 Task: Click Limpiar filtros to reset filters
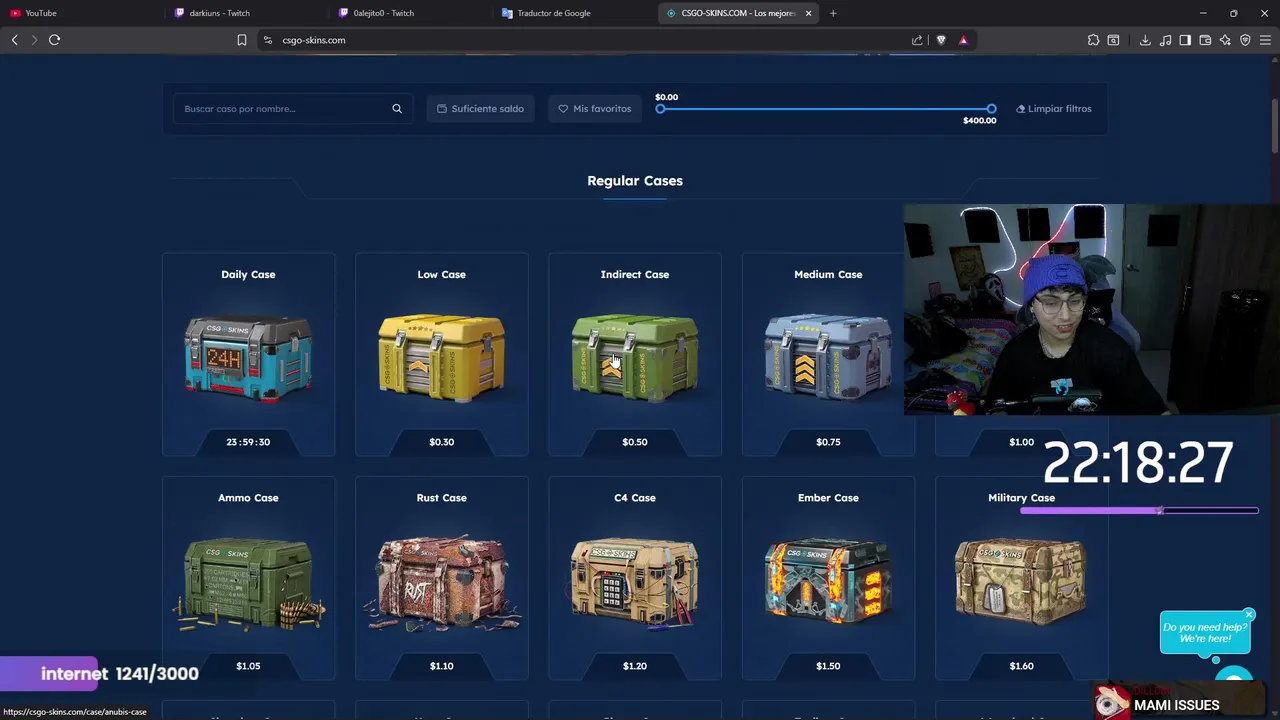[x=1054, y=109]
